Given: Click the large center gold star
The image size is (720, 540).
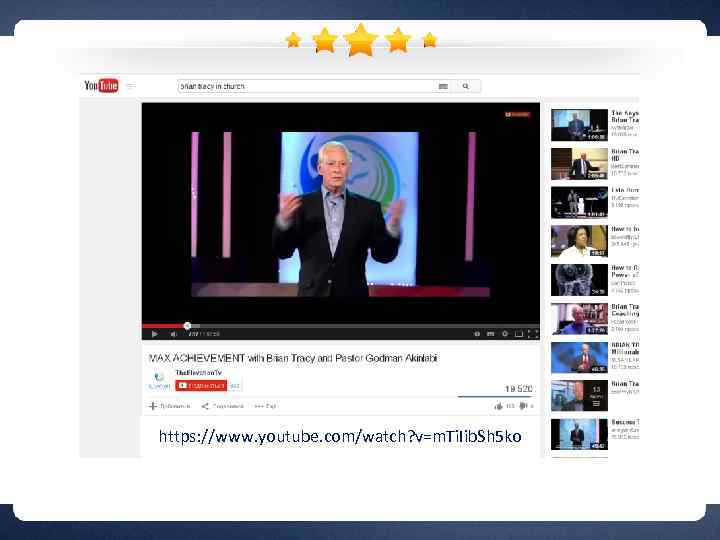Looking at the screenshot, I should point(361,40).
